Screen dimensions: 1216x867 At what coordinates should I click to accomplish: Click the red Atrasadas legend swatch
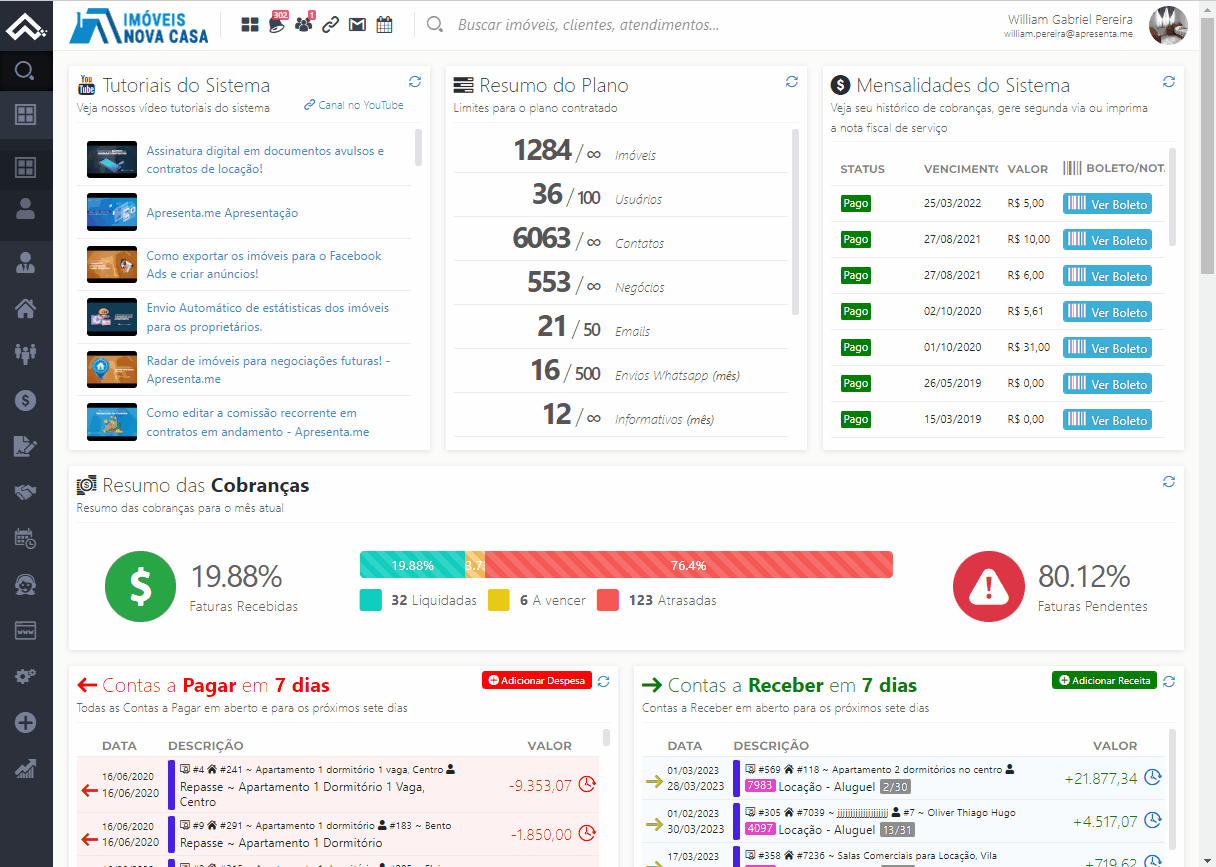(608, 600)
